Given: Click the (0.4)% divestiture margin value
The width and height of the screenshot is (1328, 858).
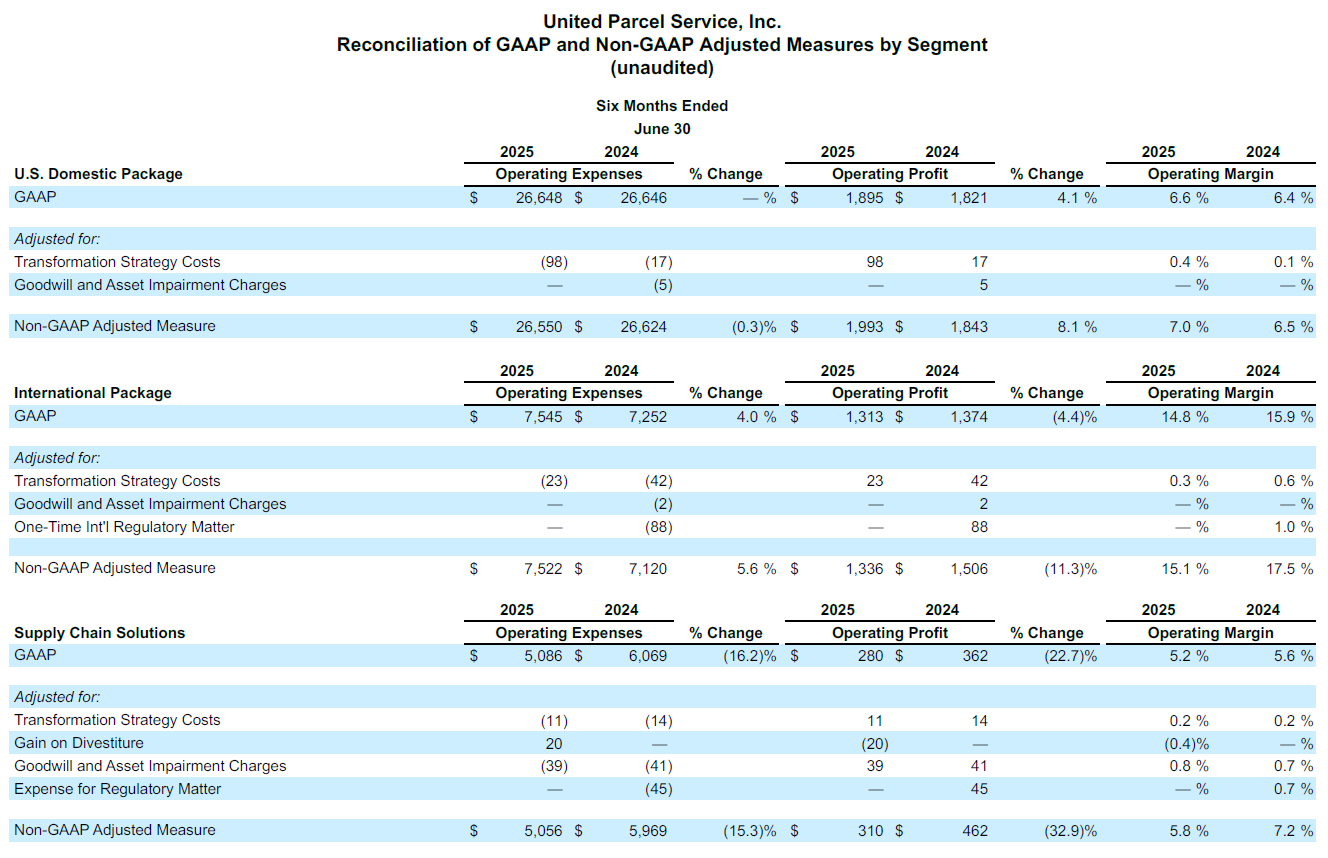Looking at the screenshot, I should pos(1185,743).
